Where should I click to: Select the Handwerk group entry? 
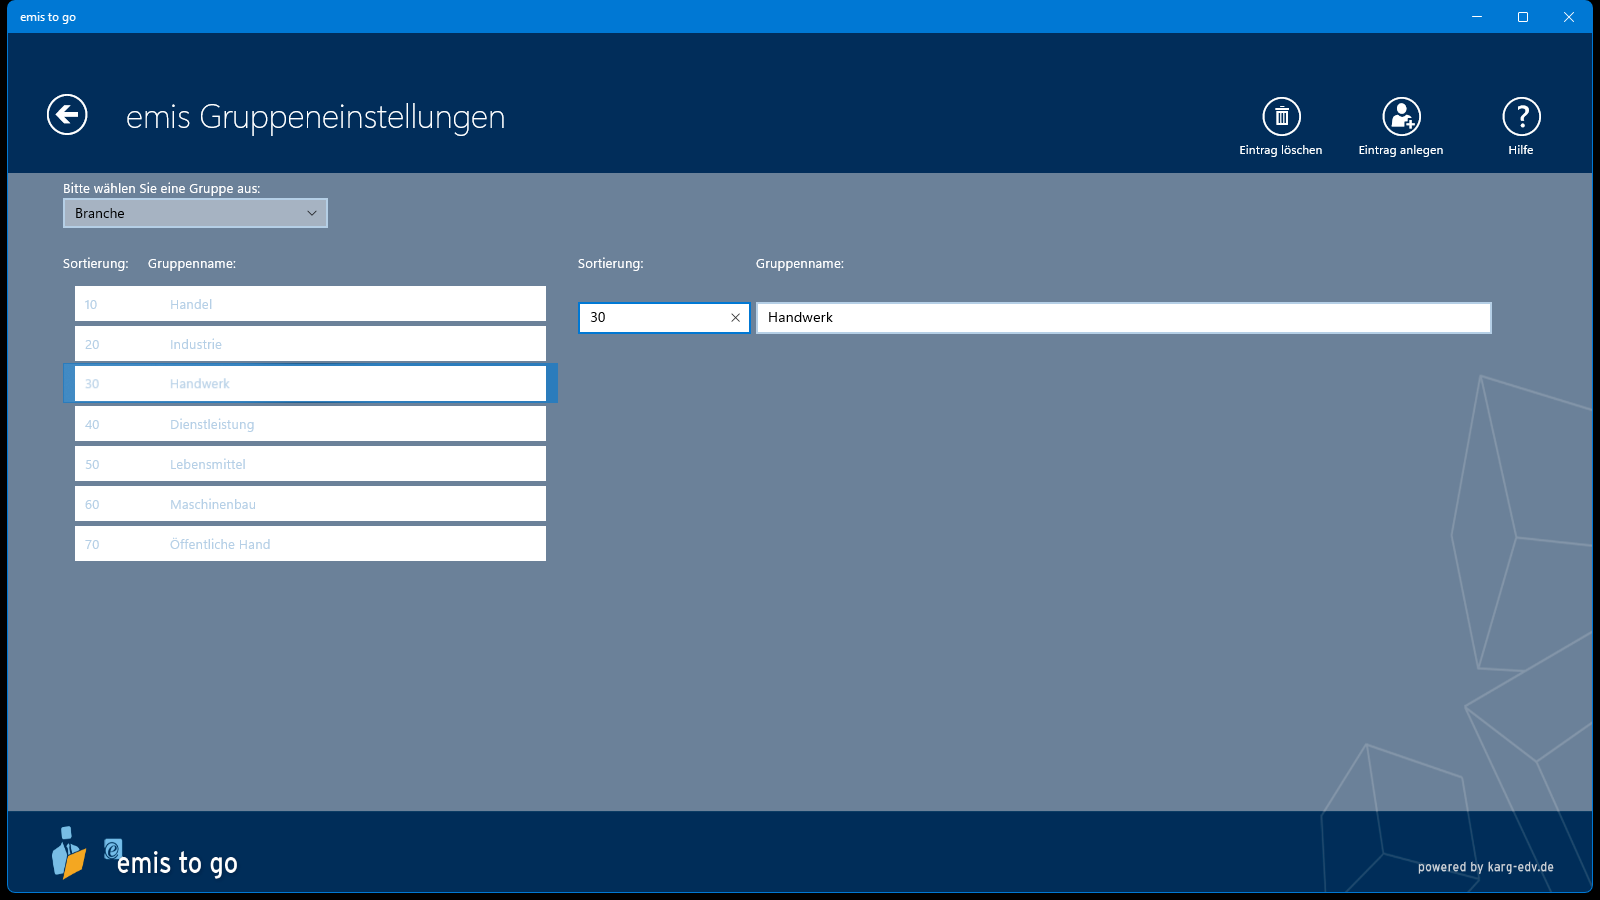click(310, 384)
